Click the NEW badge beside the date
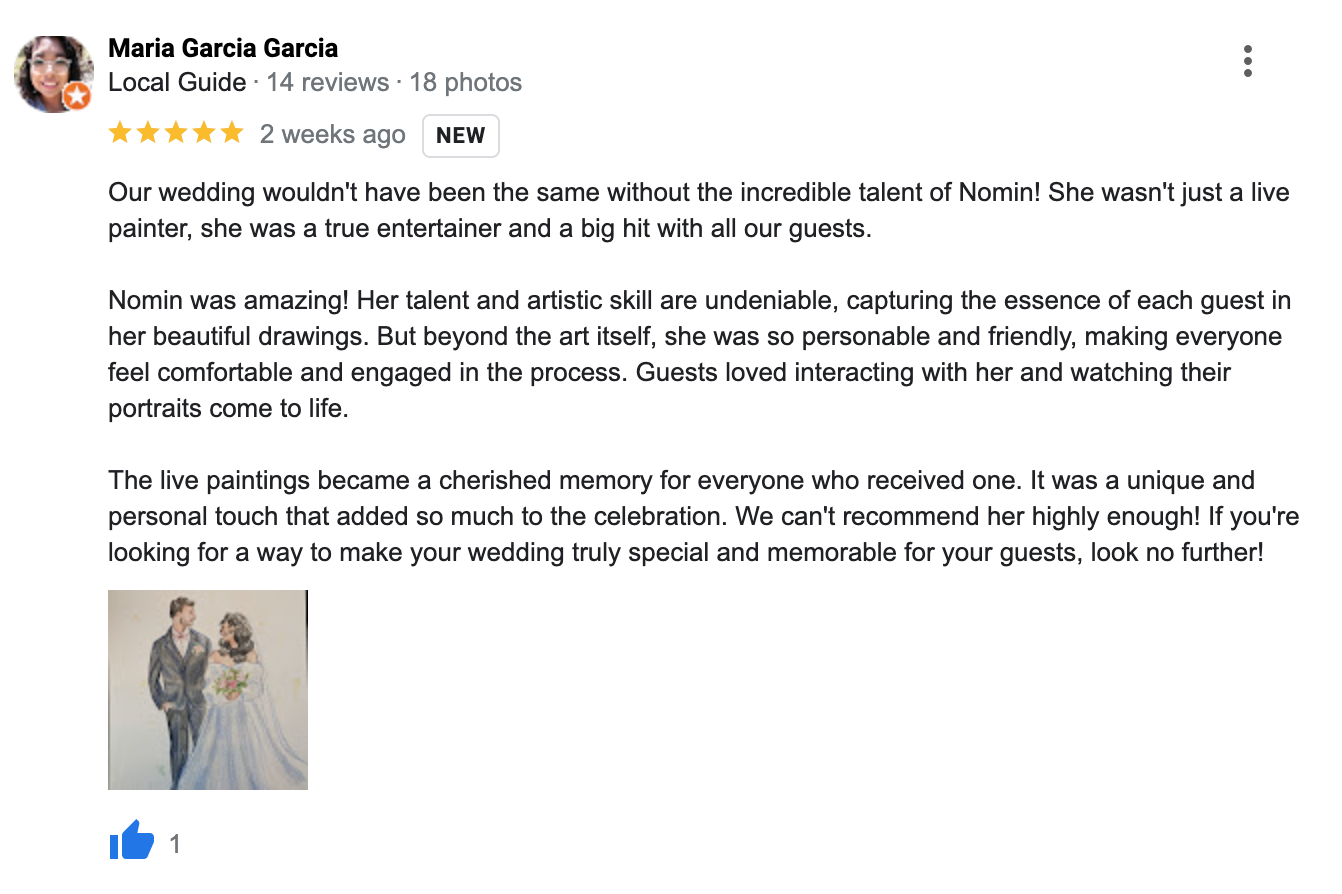This screenshot has height=894, width=1342. [x=460, y=136]
